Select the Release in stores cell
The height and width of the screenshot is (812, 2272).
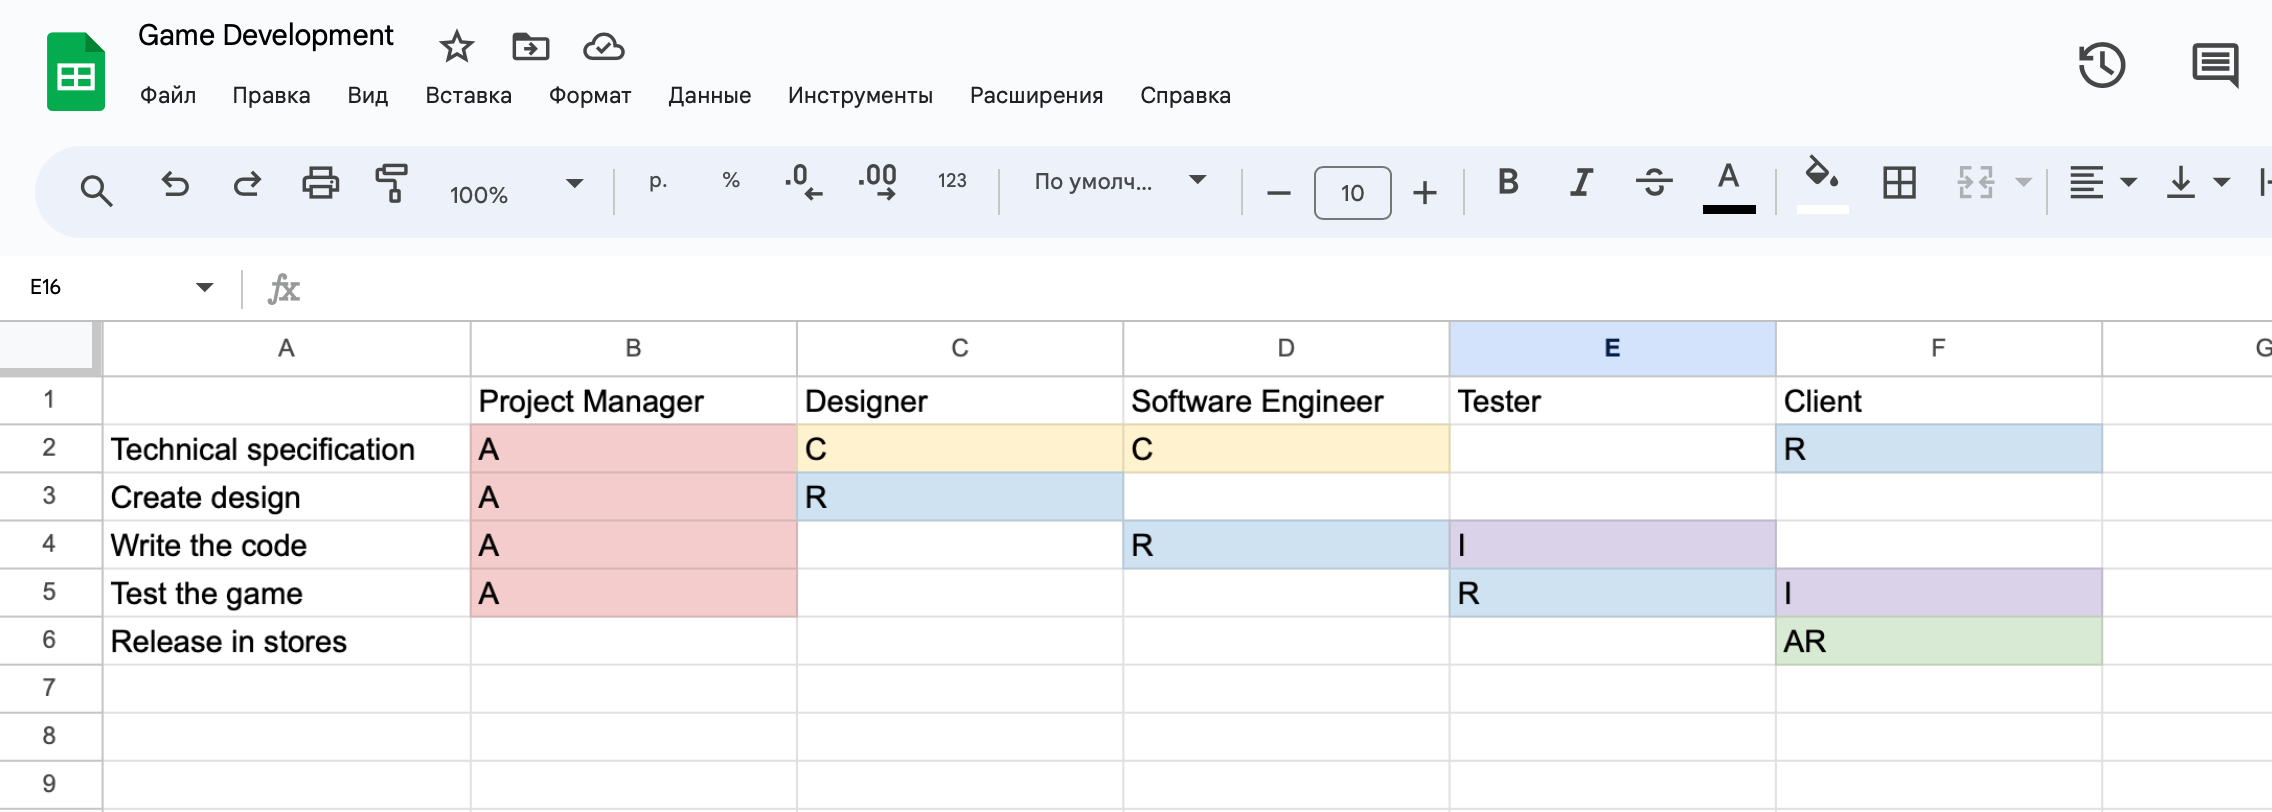286,641
